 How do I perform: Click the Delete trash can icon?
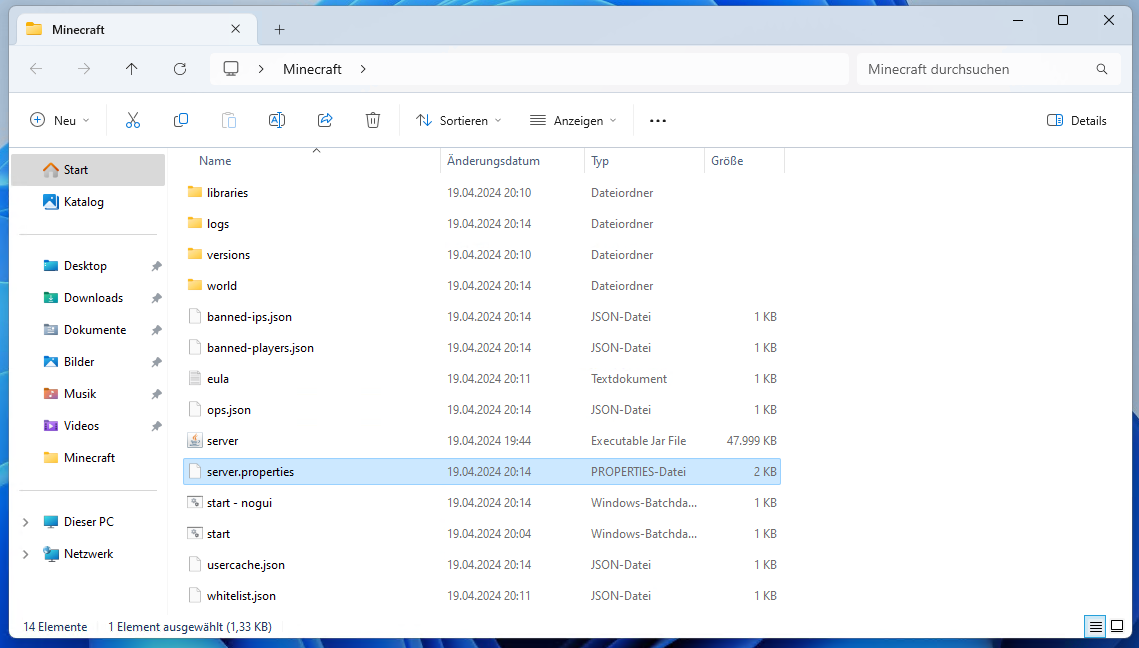tap(373, 121)
